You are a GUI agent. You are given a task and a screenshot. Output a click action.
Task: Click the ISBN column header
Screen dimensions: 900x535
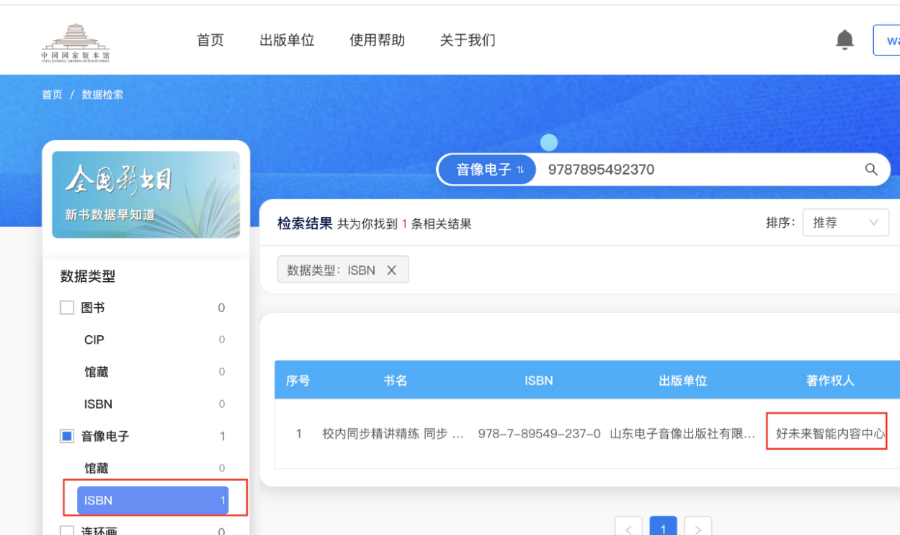point(538,381)
